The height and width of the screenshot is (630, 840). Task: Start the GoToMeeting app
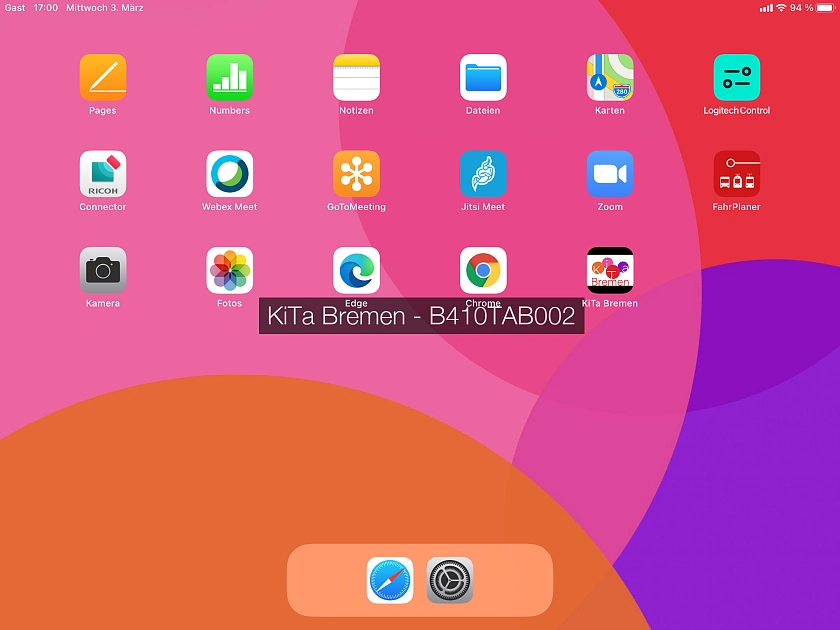[356, 174]
